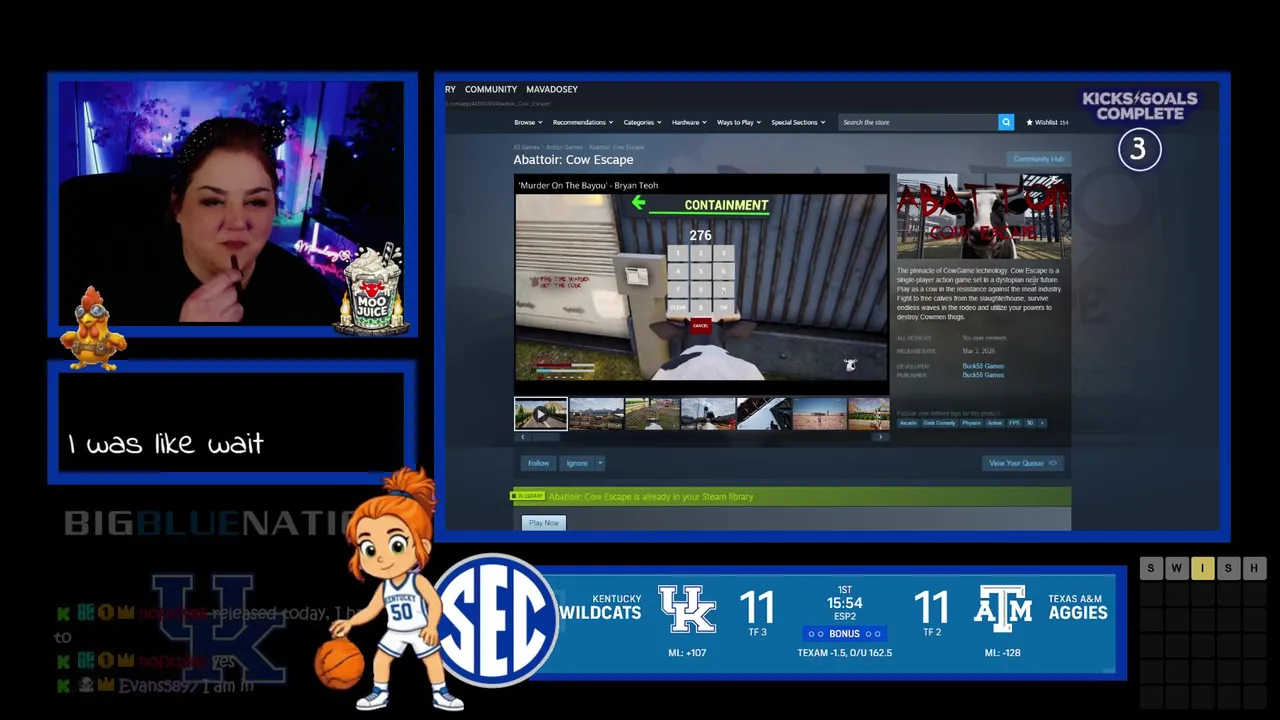Select the fourth screenshot thumbnail
Image resolution: width=1280 pixels, height=720 pixels.
tap(708, 414)
